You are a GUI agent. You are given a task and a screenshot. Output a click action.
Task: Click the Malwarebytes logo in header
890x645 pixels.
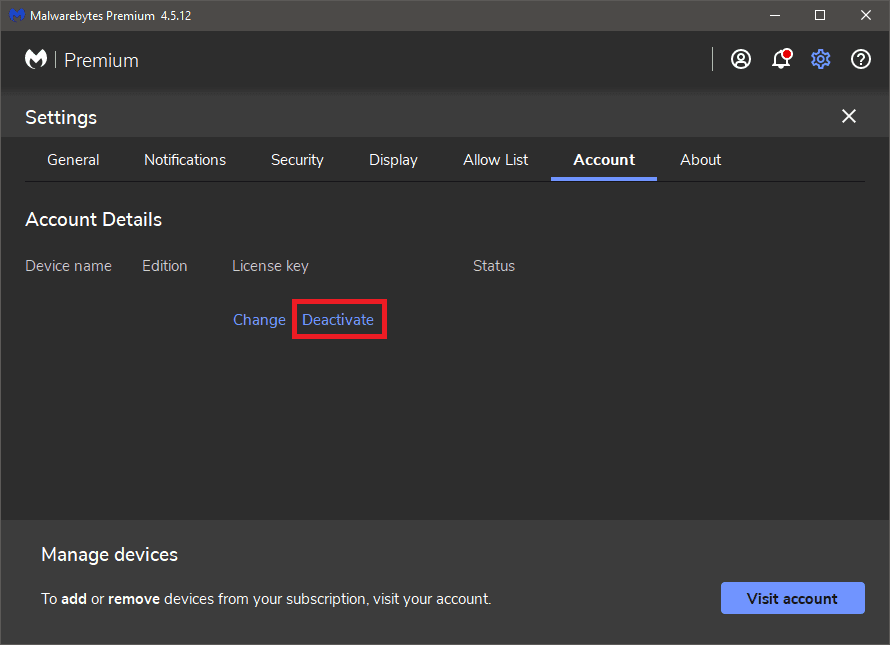point(36,59)
